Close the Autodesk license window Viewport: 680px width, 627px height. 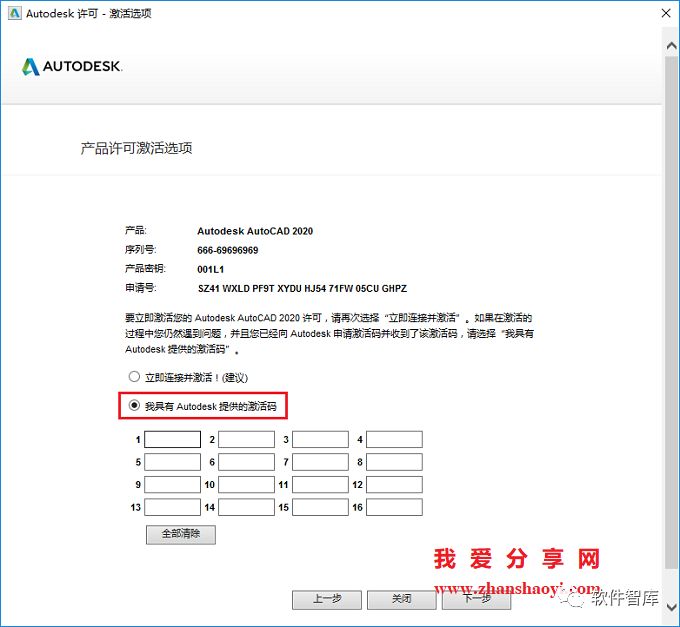tap(666, 13)
